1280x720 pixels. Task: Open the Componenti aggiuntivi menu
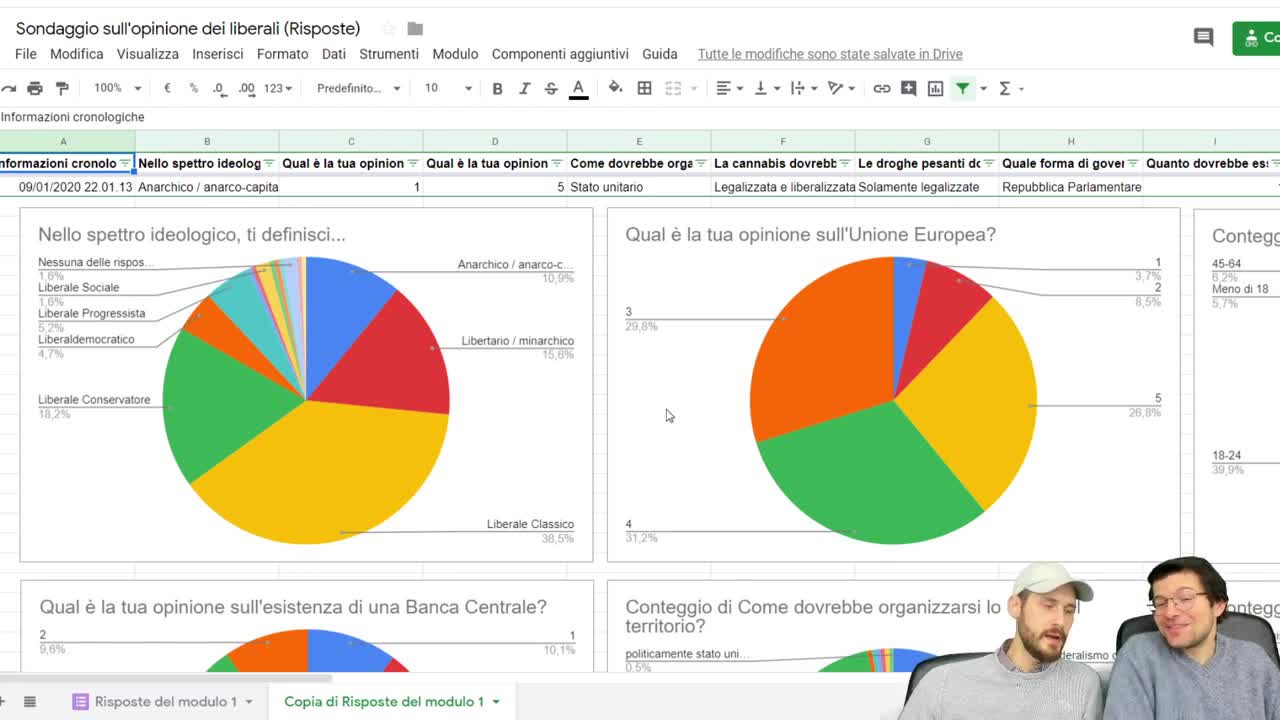(x=560, y=54)
